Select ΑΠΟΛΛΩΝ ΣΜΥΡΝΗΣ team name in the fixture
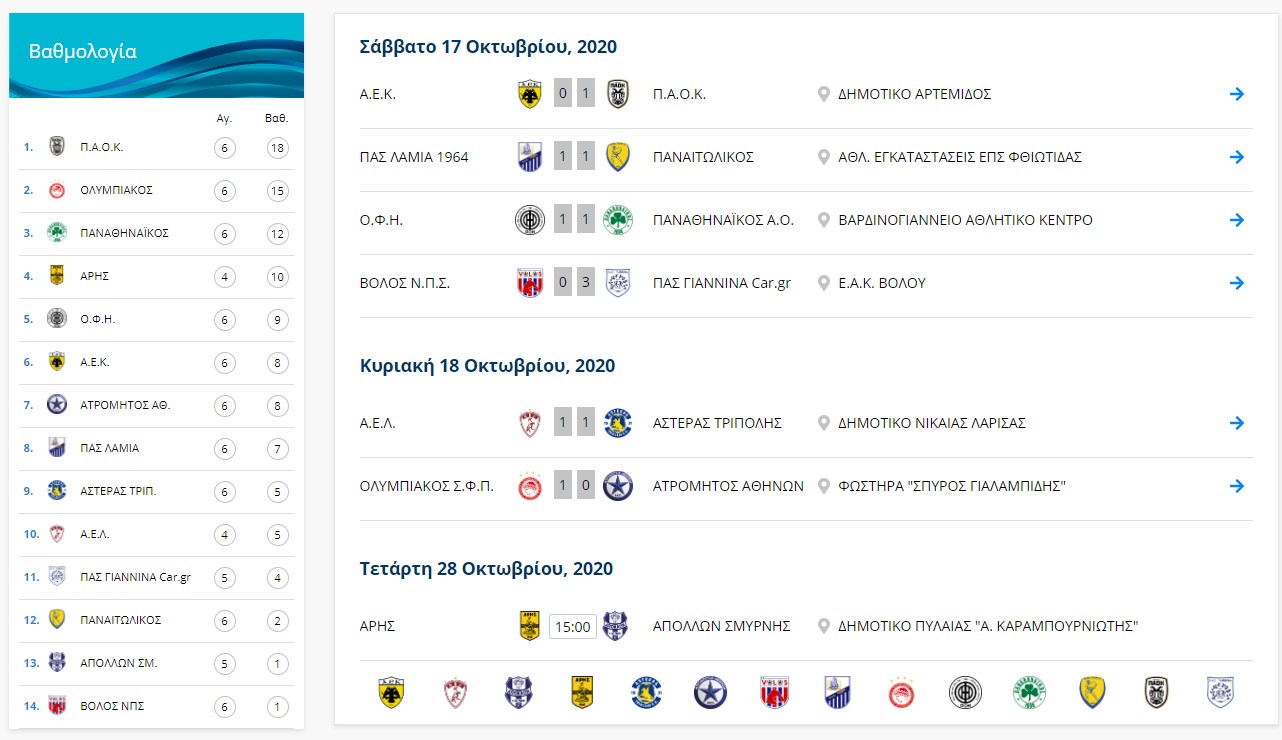 (x=721, y=627)
